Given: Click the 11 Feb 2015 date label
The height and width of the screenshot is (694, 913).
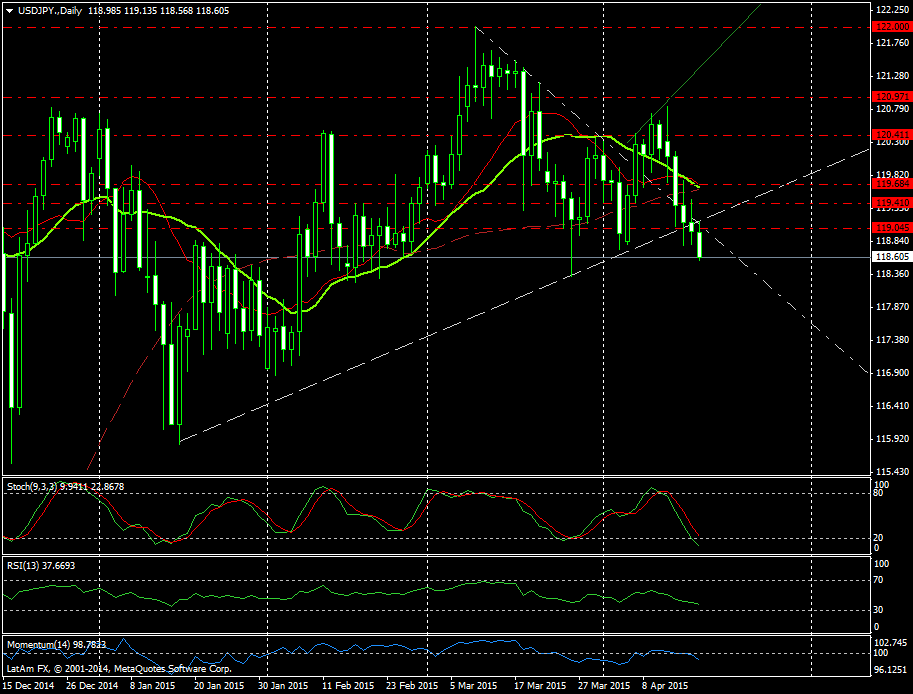Looking at the screenshot, I should tap(350, 686).
